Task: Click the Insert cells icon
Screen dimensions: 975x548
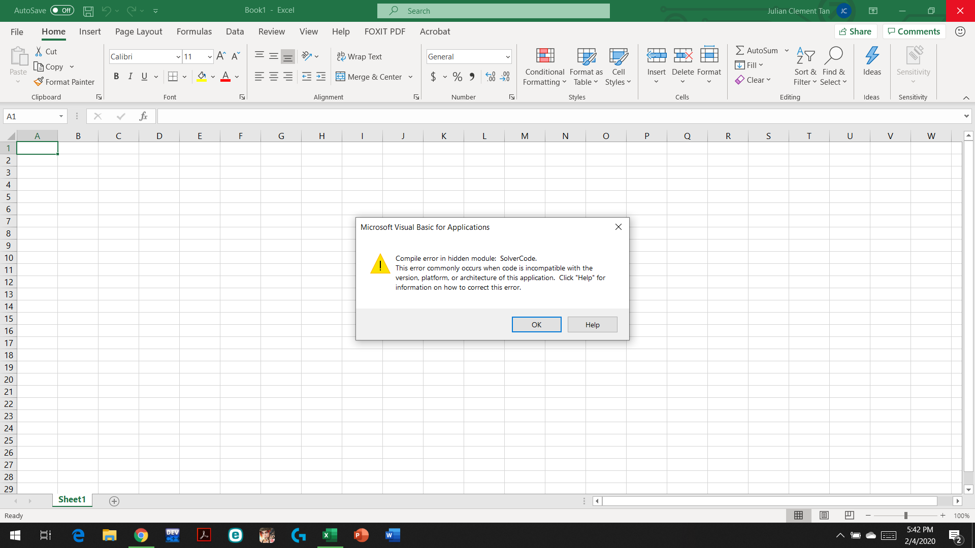Action: pos(656,55)
